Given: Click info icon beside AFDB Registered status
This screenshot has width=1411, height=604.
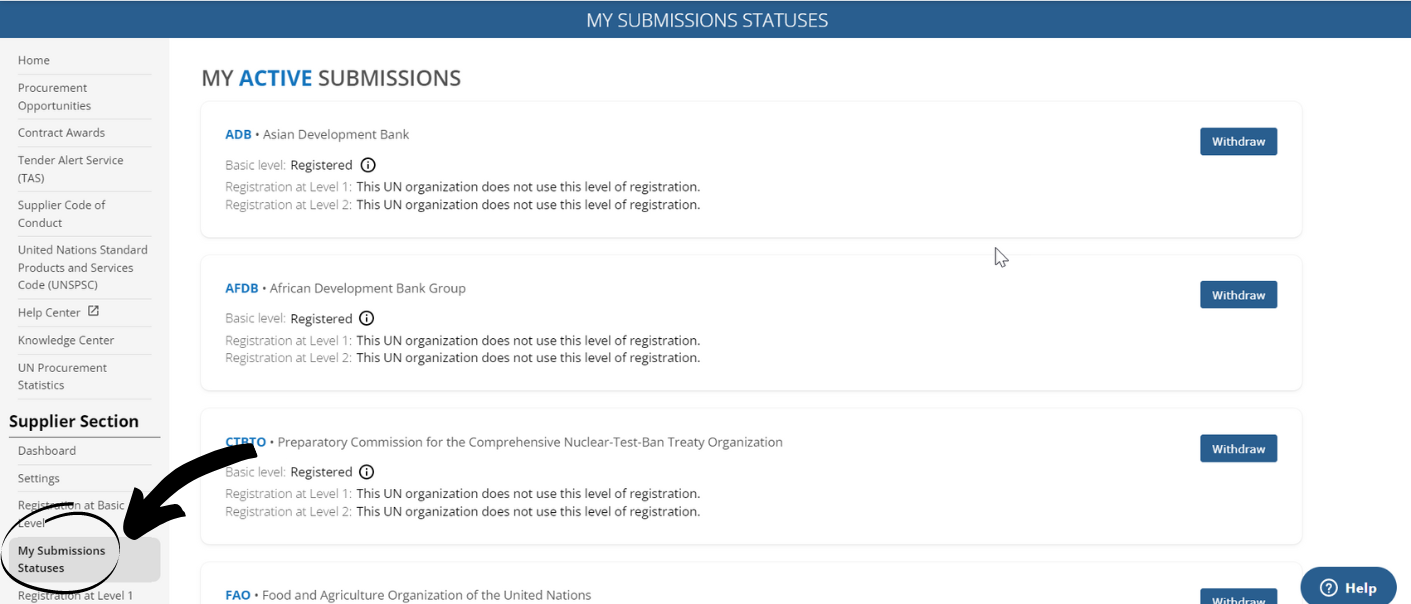Looking at the screenshot, I should click(x=367, y=318).
